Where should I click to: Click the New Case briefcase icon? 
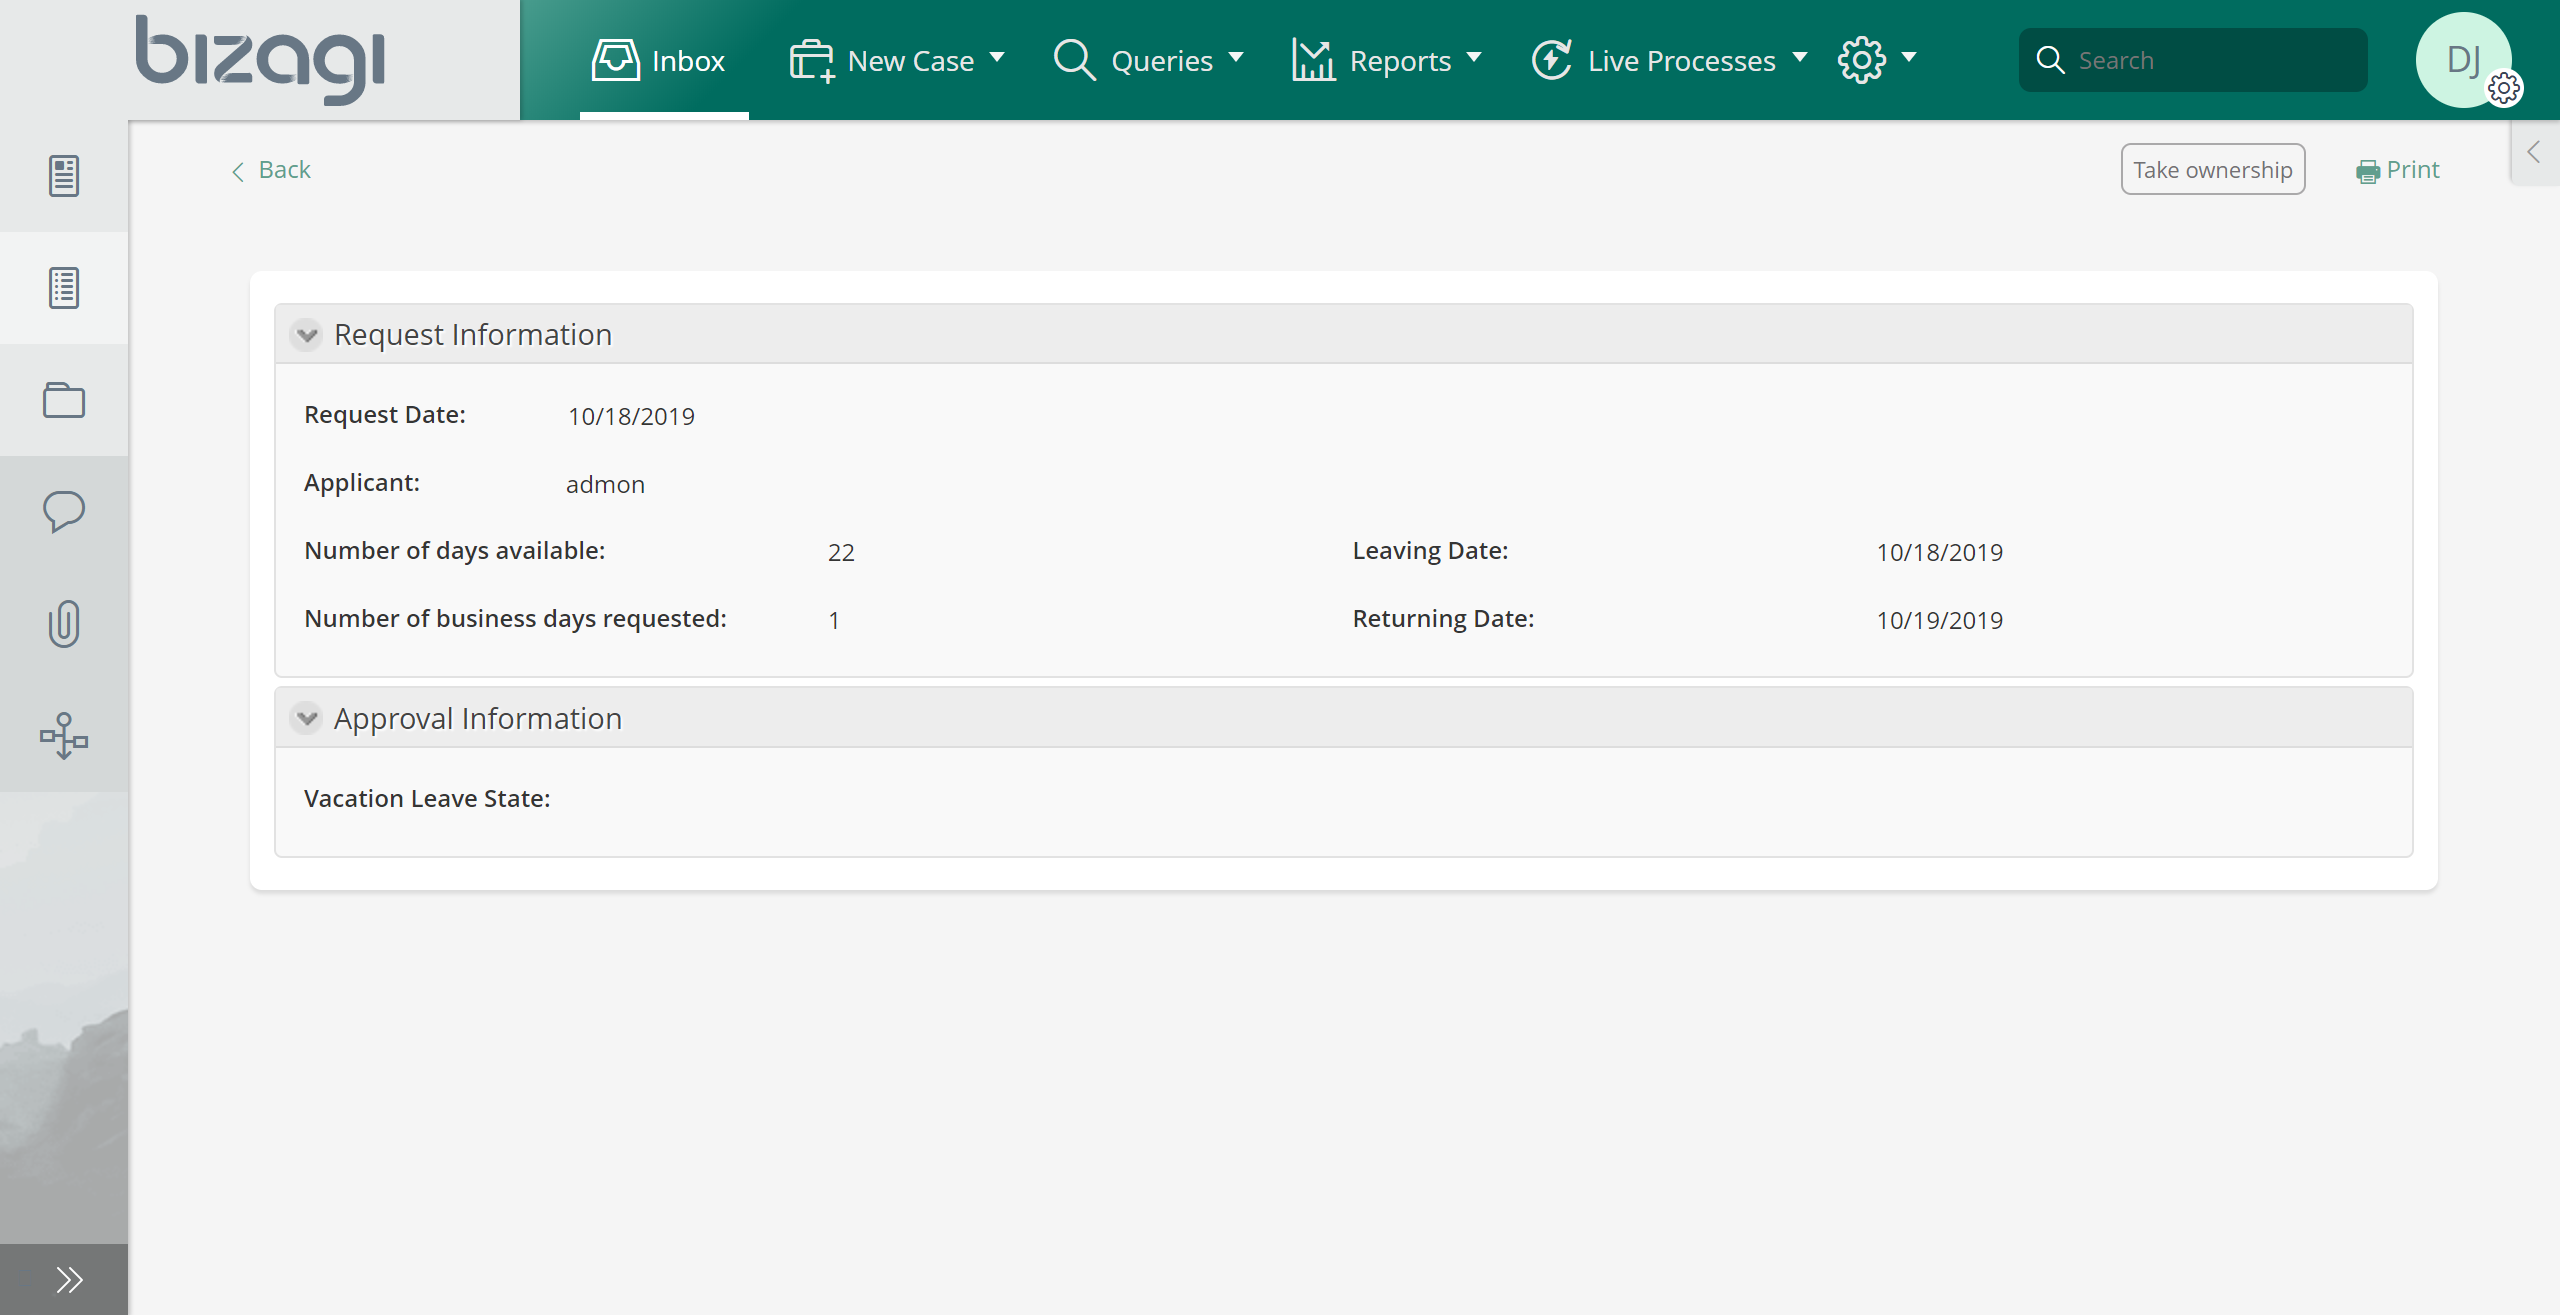[x=812, y=61]
